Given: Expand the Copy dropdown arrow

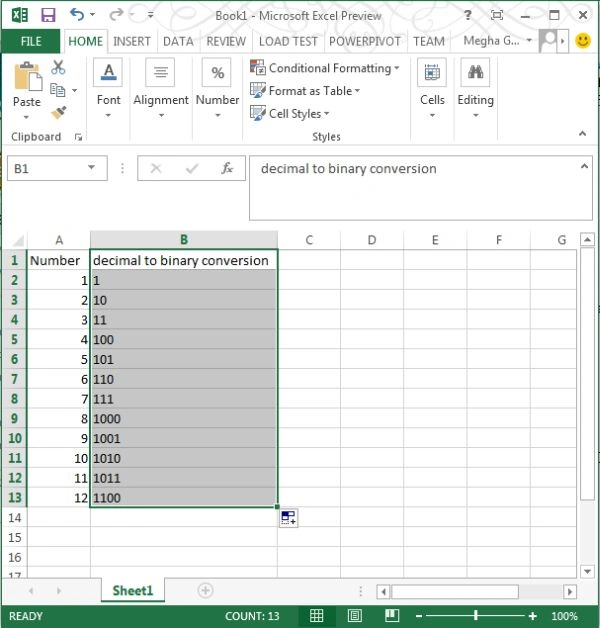Looking at the screenshot, I should (74, 91).
